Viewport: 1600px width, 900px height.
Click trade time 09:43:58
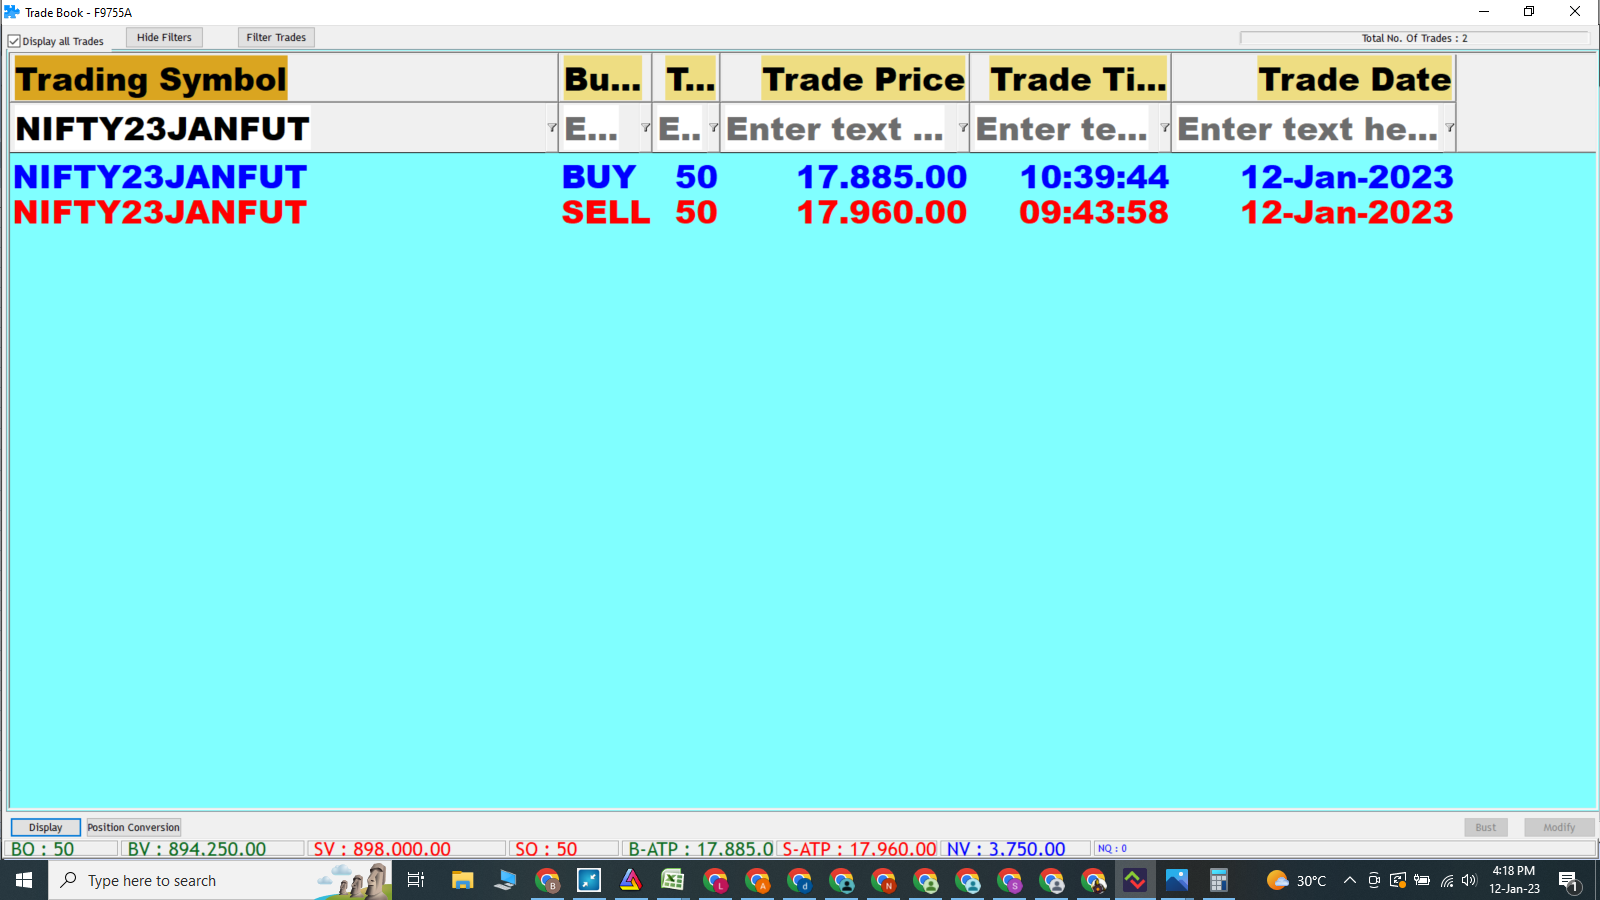click(1094, 212)
